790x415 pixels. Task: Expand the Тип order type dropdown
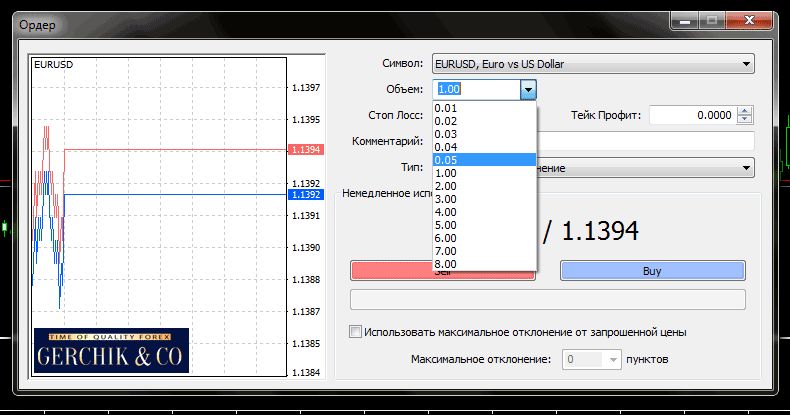coord(746,168)
